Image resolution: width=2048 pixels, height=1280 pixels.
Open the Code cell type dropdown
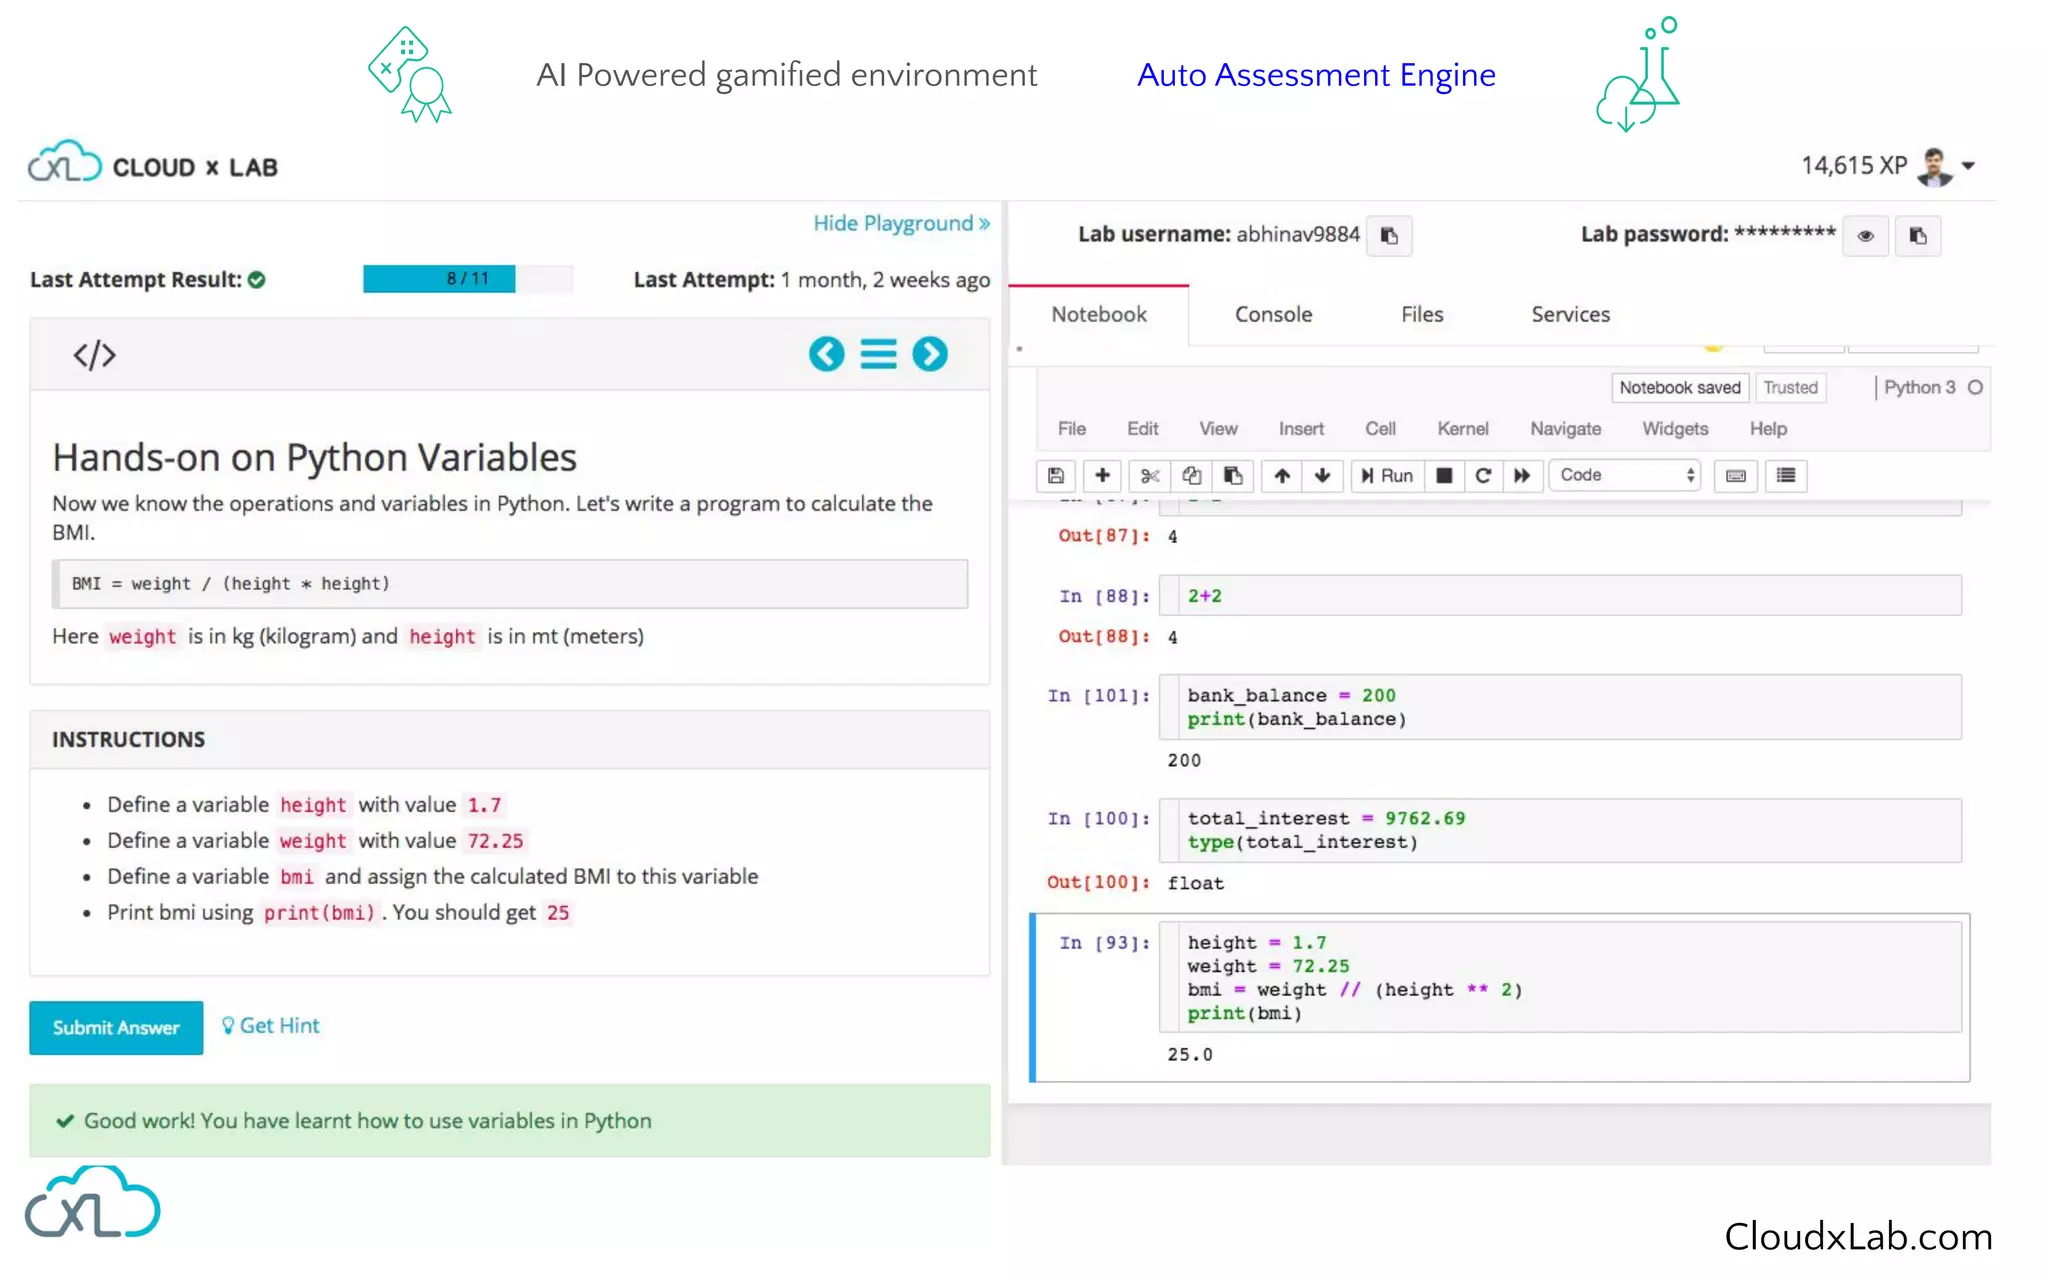tap(1626, 476)
